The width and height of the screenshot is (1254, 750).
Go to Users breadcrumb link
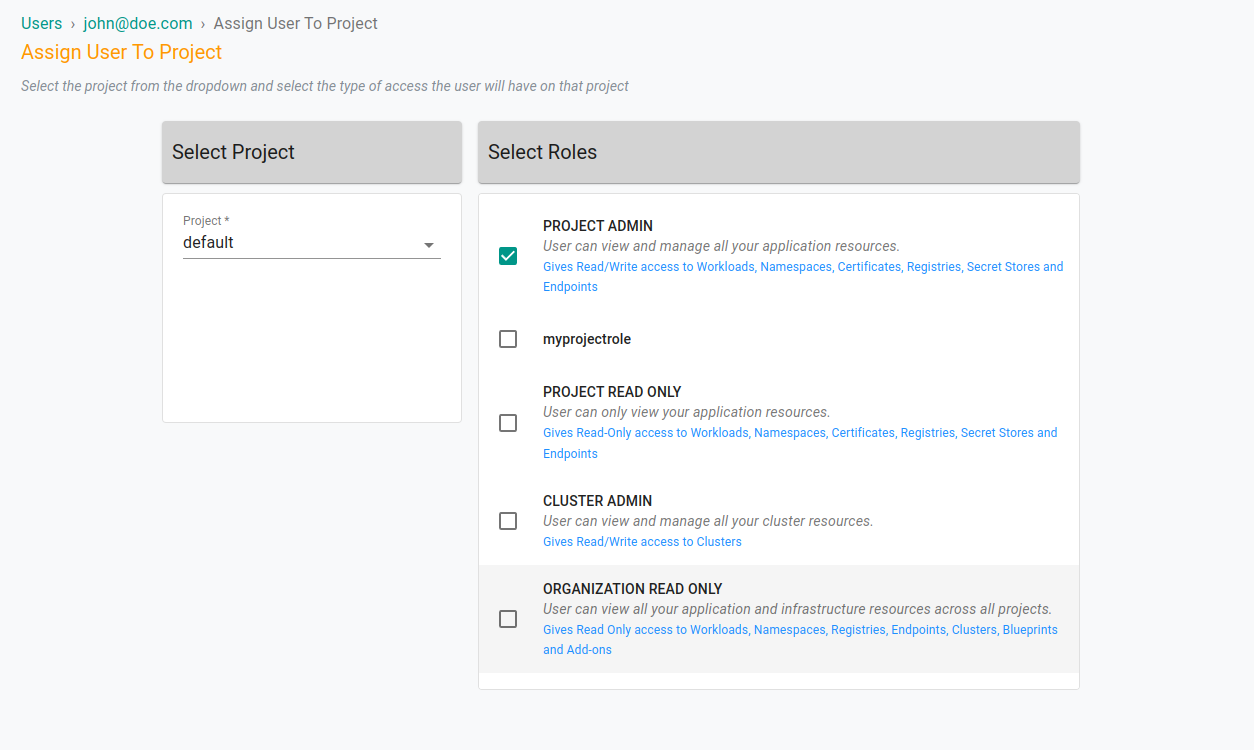[41, 23]
